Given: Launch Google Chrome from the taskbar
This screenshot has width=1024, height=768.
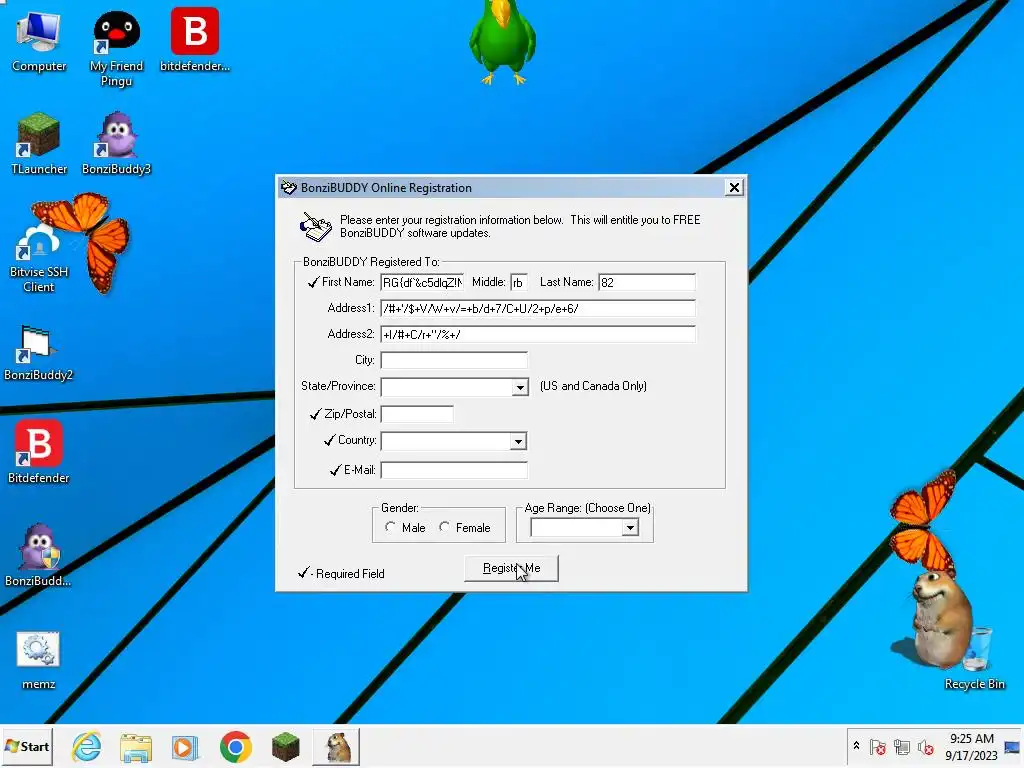Looking at the screenshot, I should pos(236,747).
